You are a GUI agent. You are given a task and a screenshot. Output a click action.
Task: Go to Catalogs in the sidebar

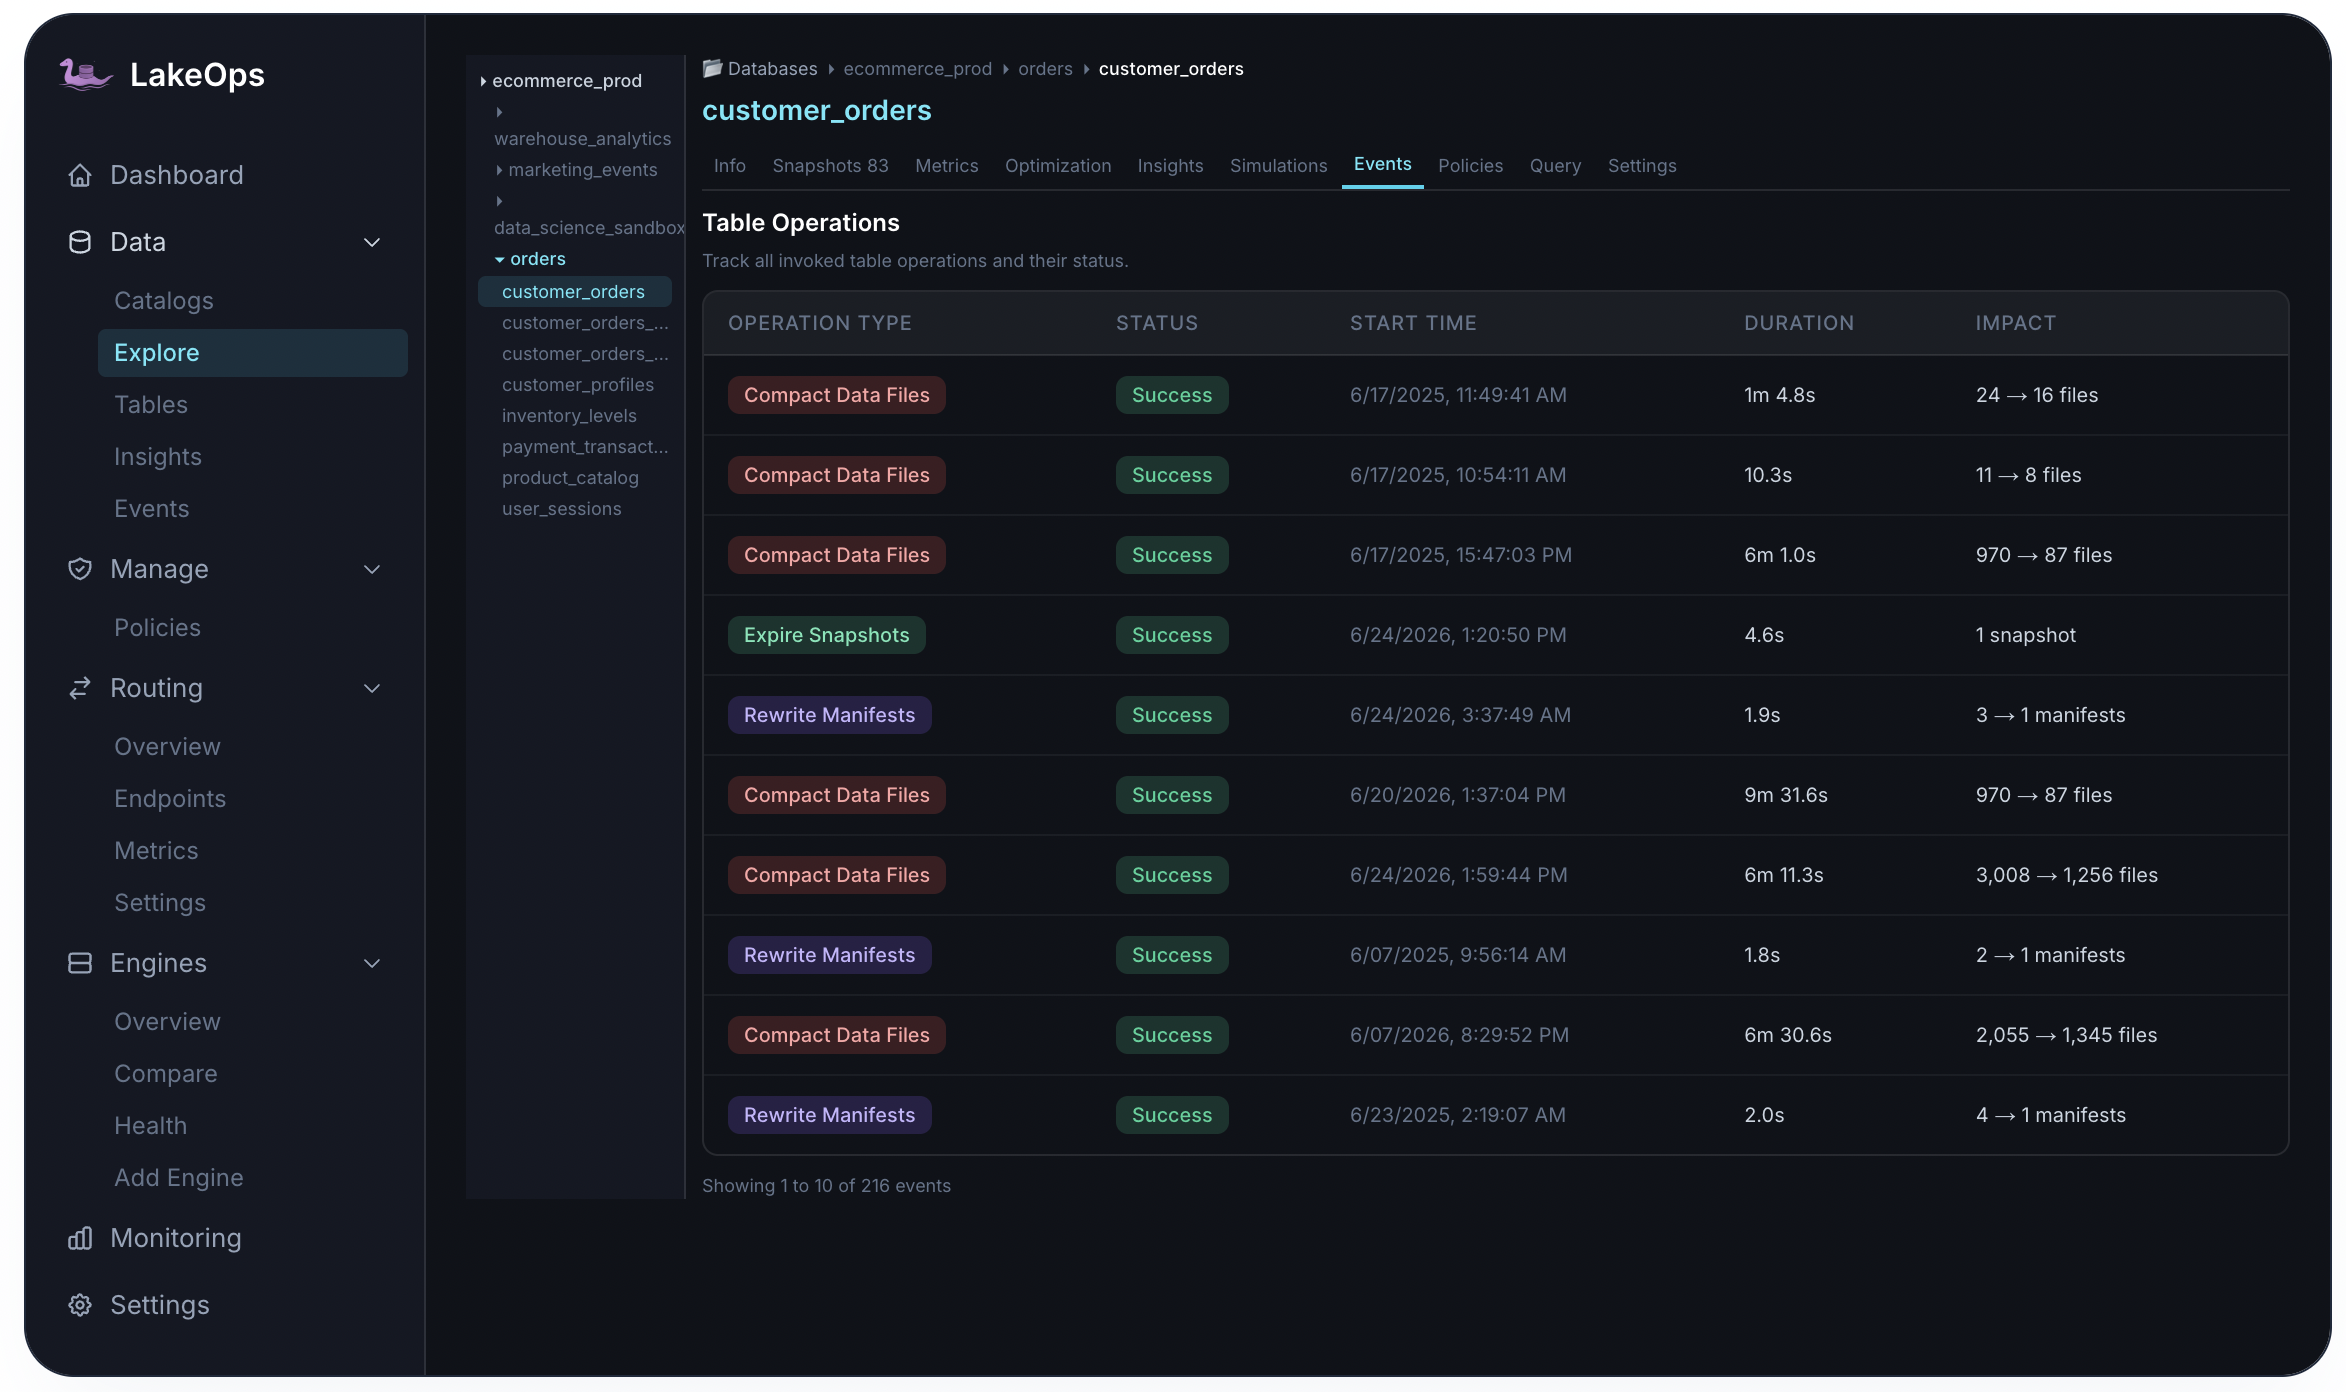coord(164,301)
